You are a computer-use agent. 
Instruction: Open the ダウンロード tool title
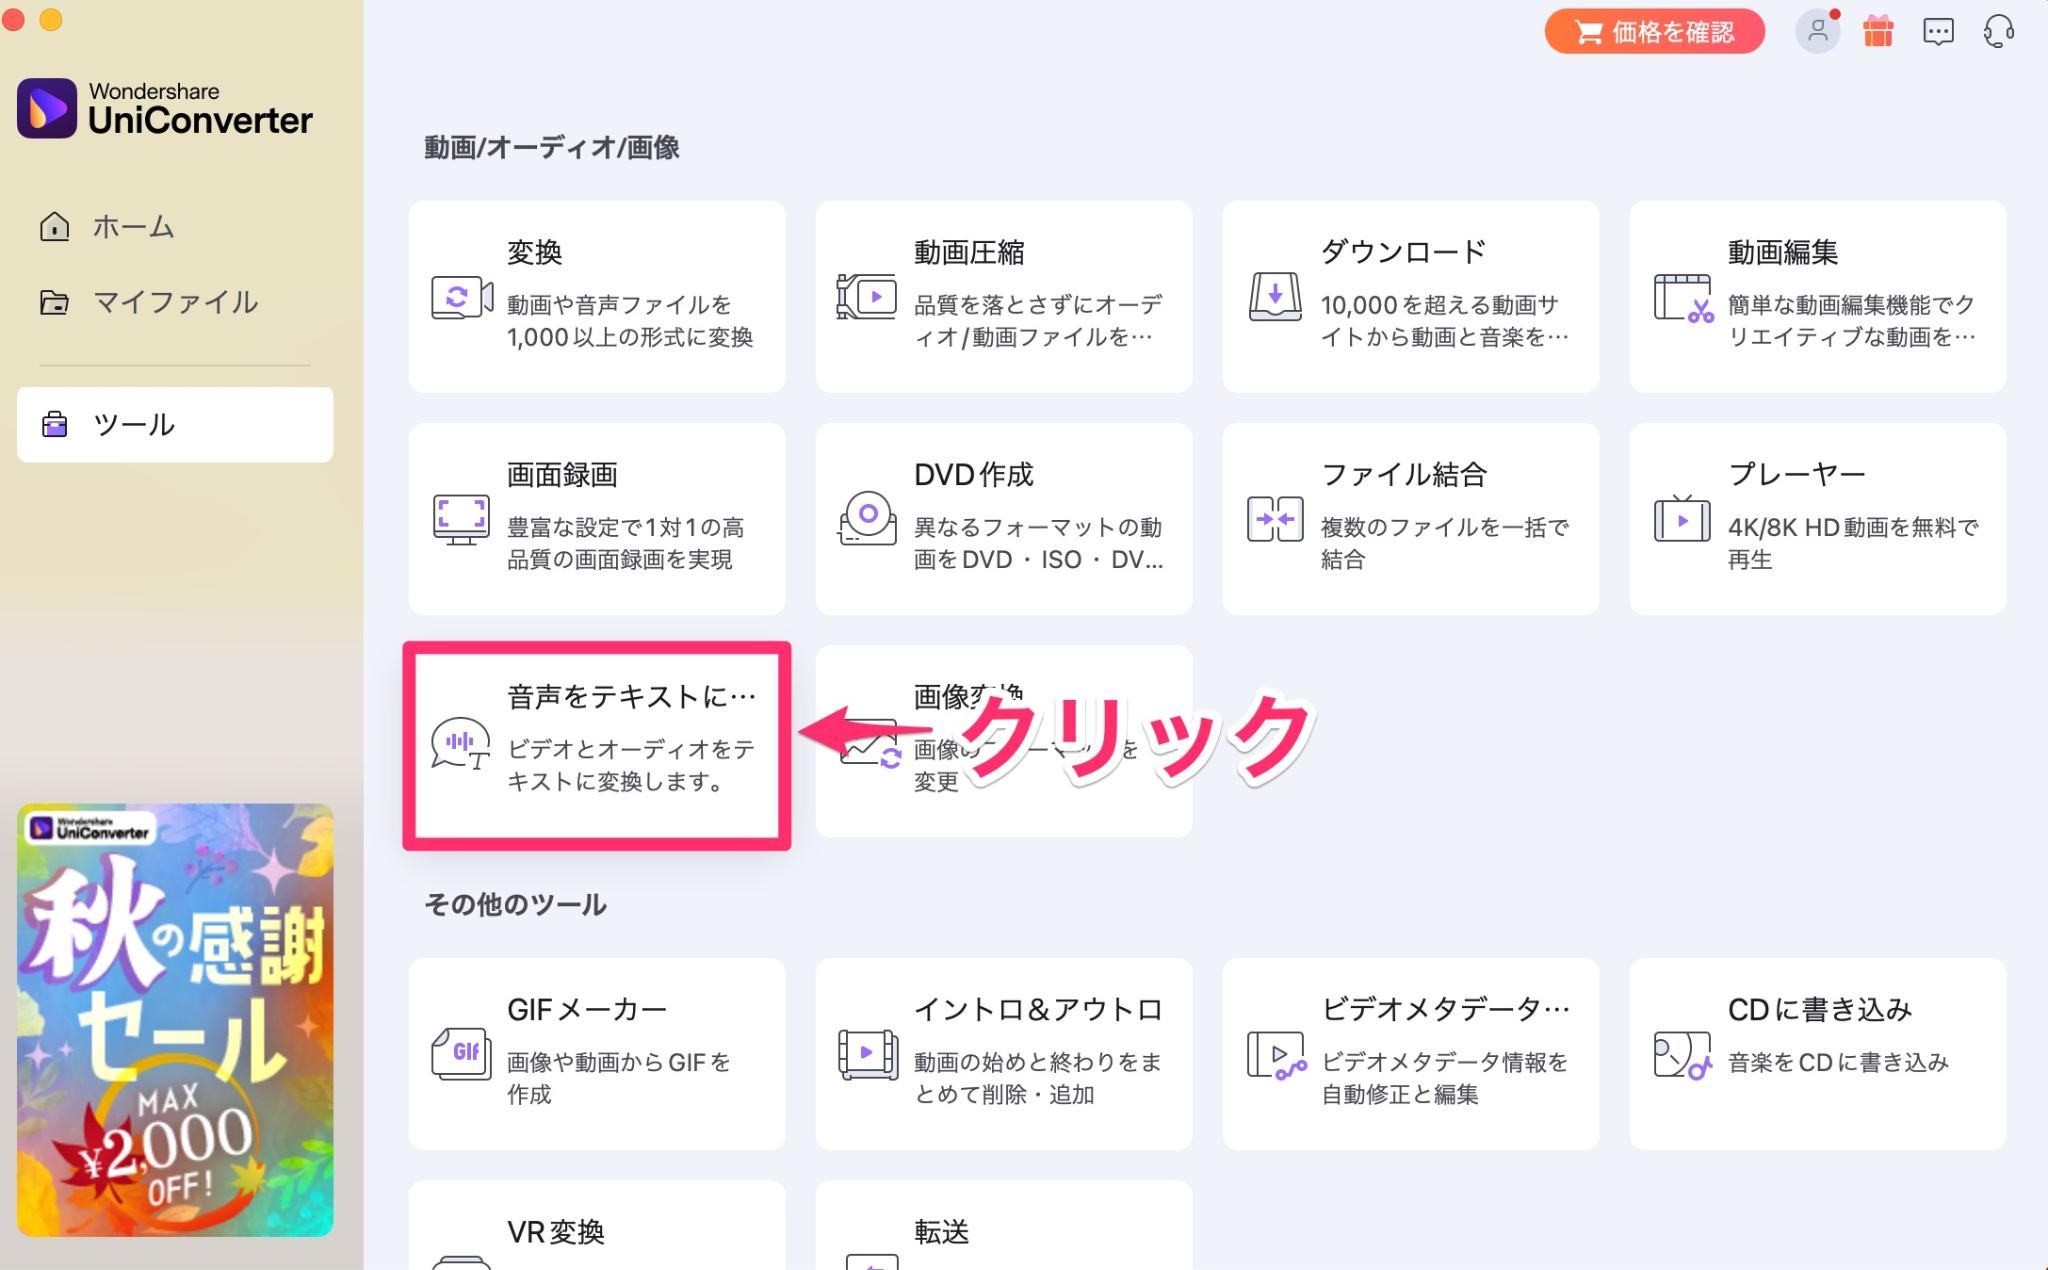pyautogui.click(x=1403, y=252)
